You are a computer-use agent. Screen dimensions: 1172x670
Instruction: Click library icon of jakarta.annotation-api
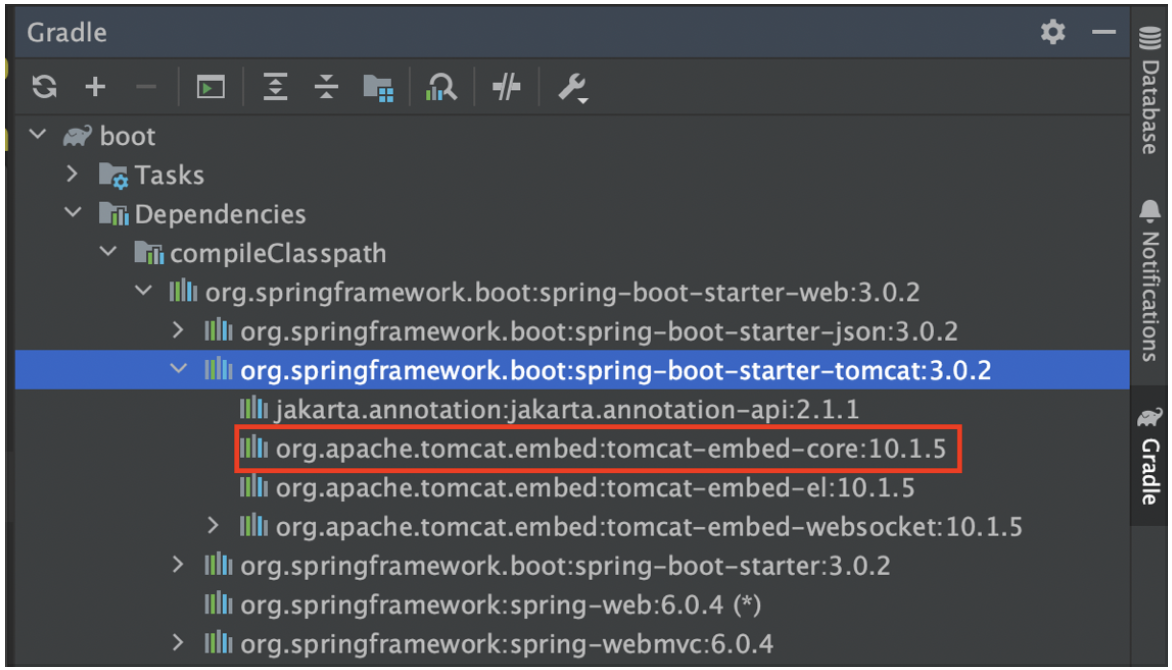point(253,408)
